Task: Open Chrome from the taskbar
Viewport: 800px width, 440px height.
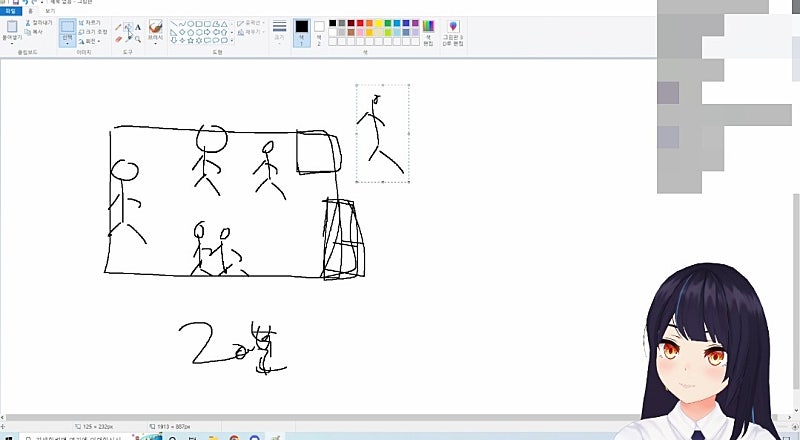Action: [234, 437]
